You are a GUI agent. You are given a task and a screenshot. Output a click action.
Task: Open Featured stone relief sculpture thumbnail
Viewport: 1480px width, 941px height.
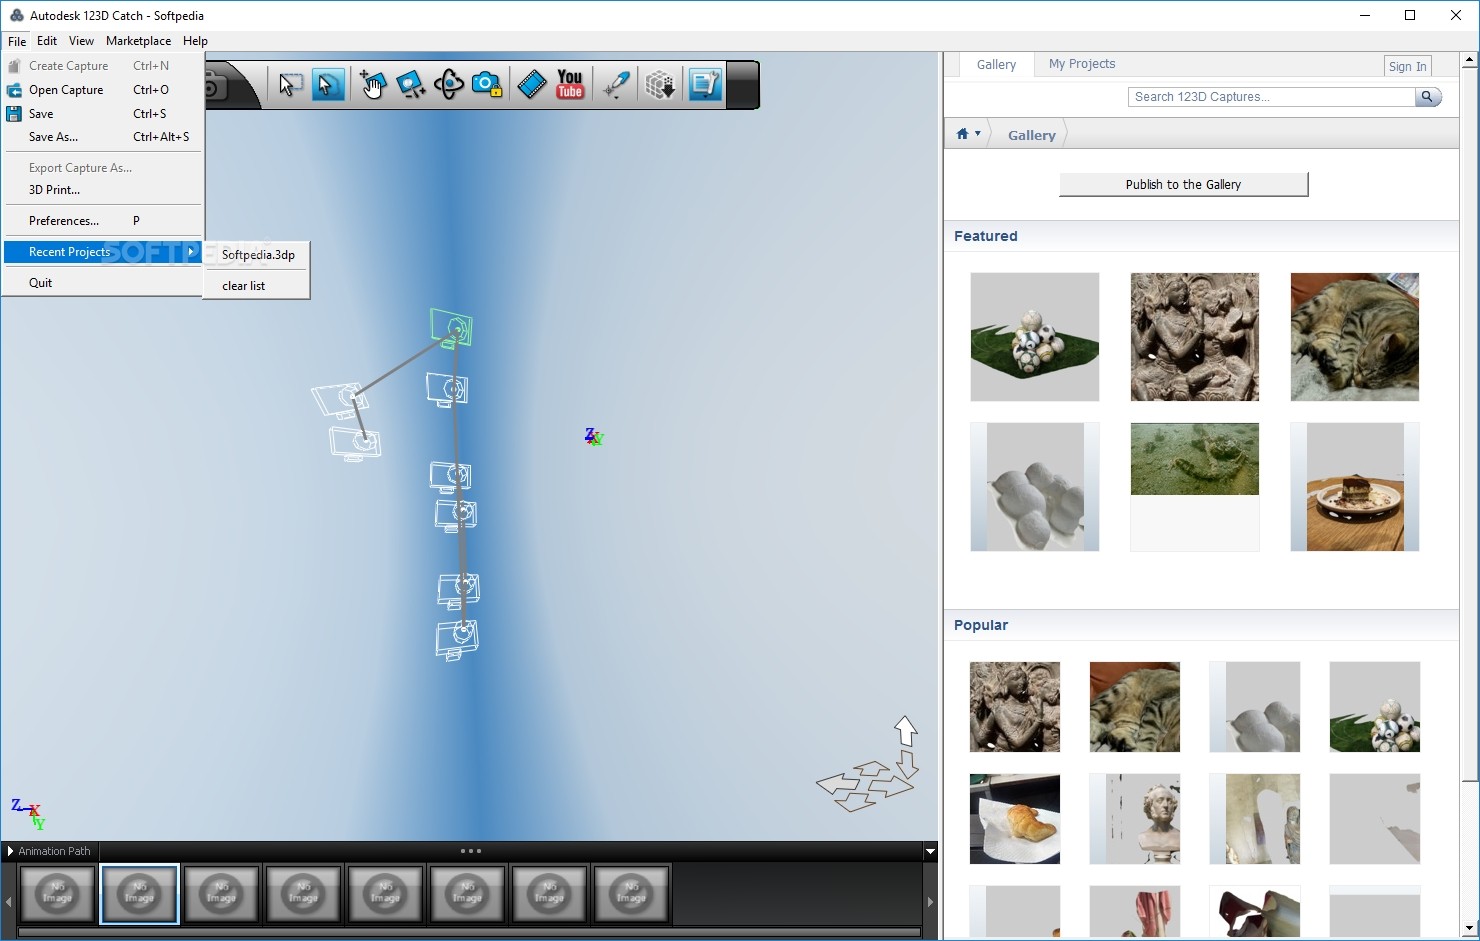click(1195, 337)
